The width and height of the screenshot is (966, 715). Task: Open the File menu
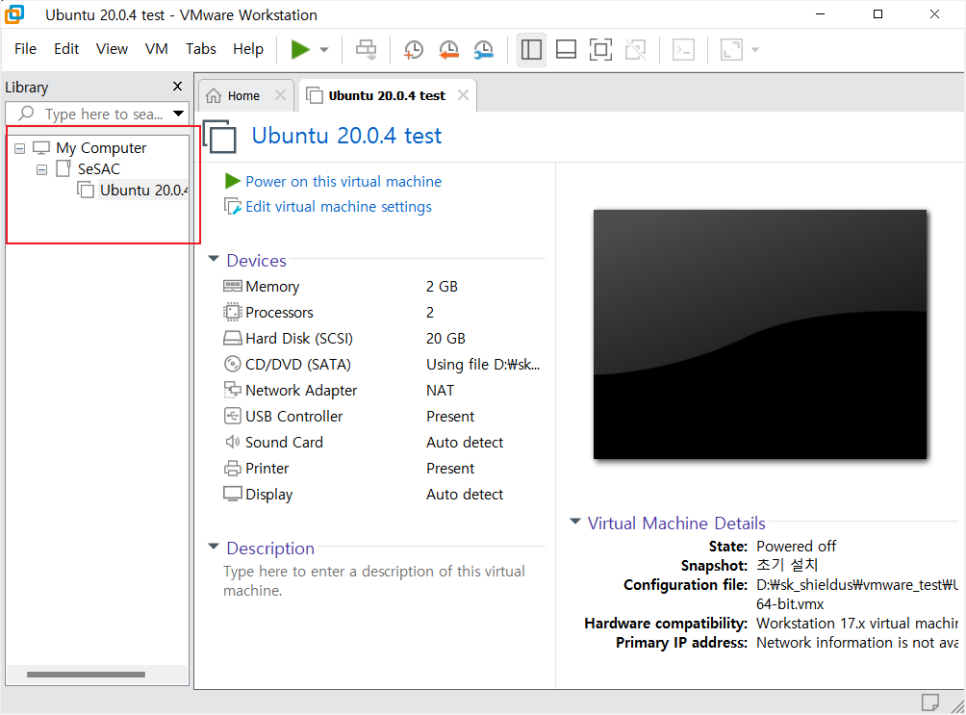coord(25,49)
